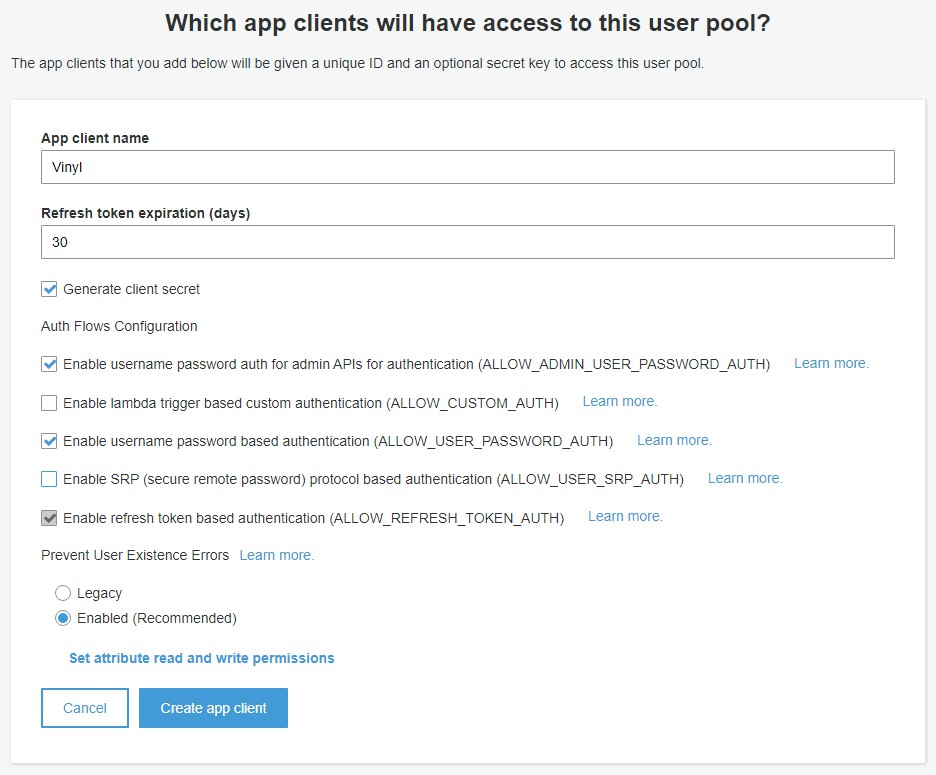The image size is (936, 775).
Task: Select the Enabled (Recommended) radio option
Action: coord(63,618)
